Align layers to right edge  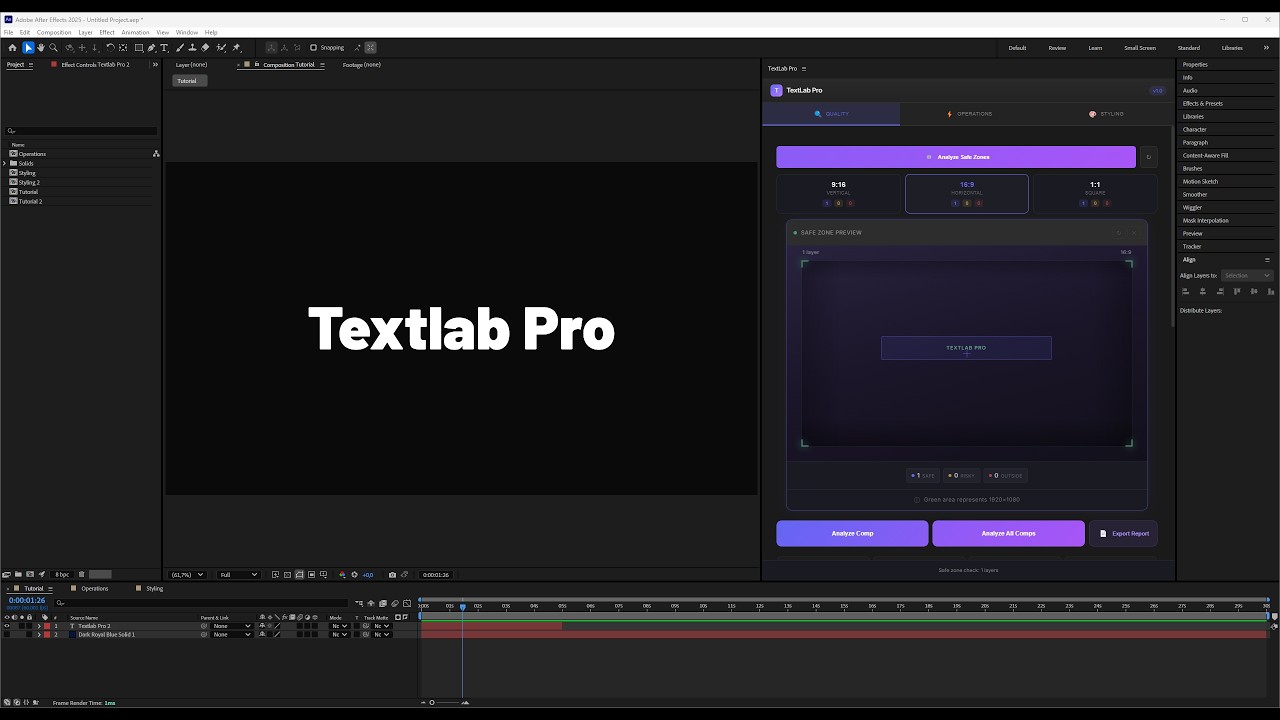(x=1220, y=291)
